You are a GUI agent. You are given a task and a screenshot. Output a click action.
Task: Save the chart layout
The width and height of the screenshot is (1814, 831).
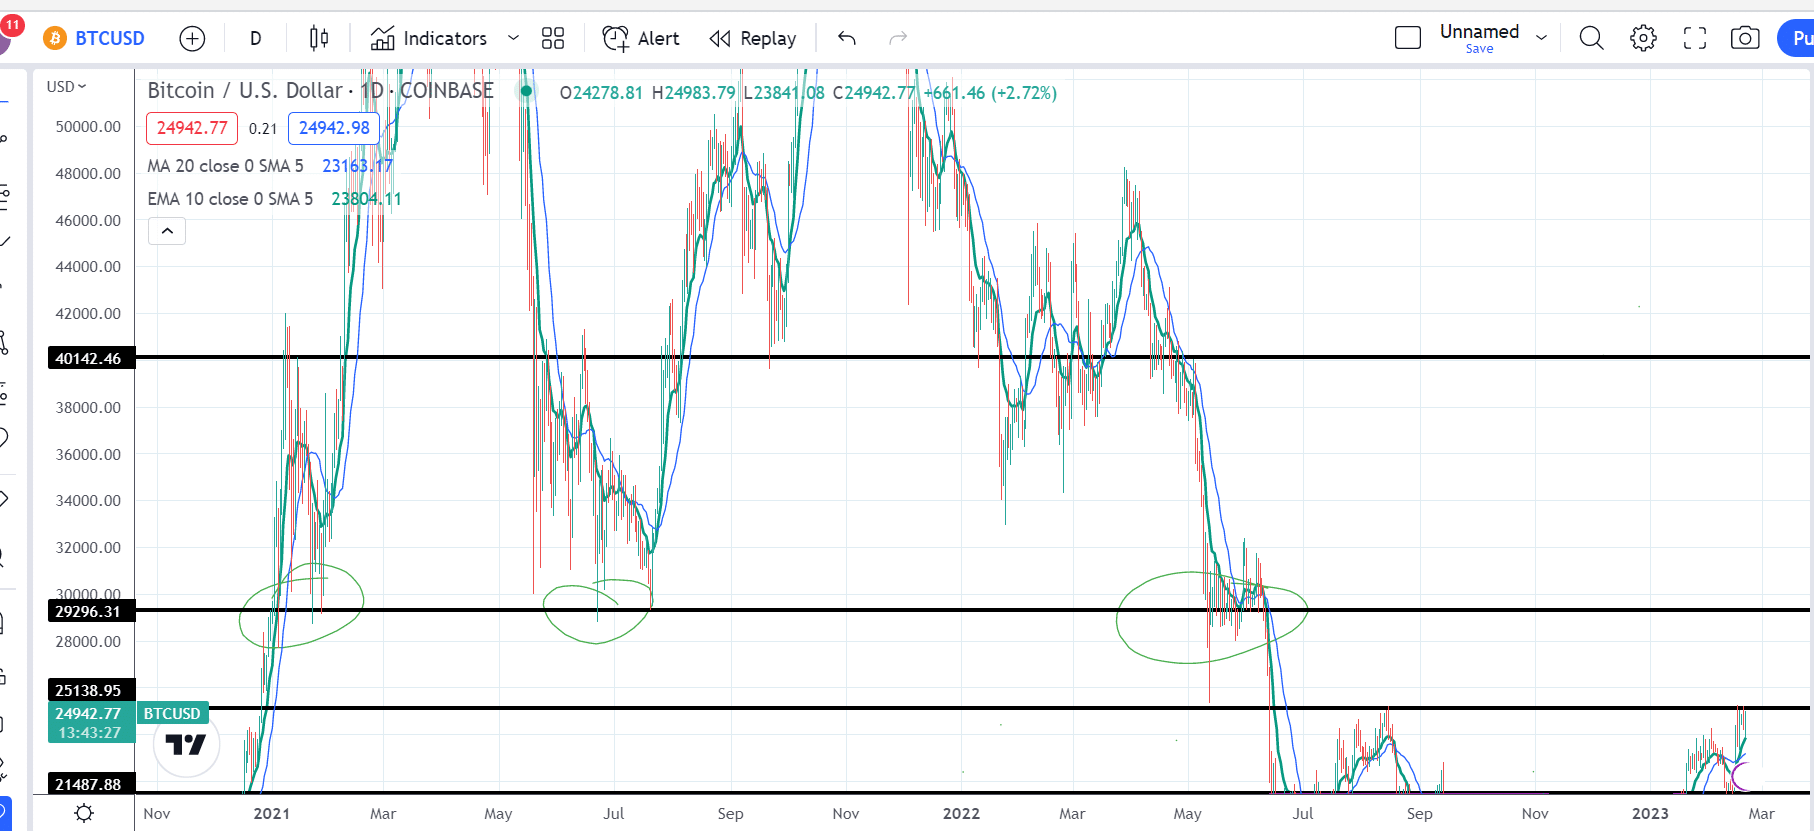[x=1479, y=49]
